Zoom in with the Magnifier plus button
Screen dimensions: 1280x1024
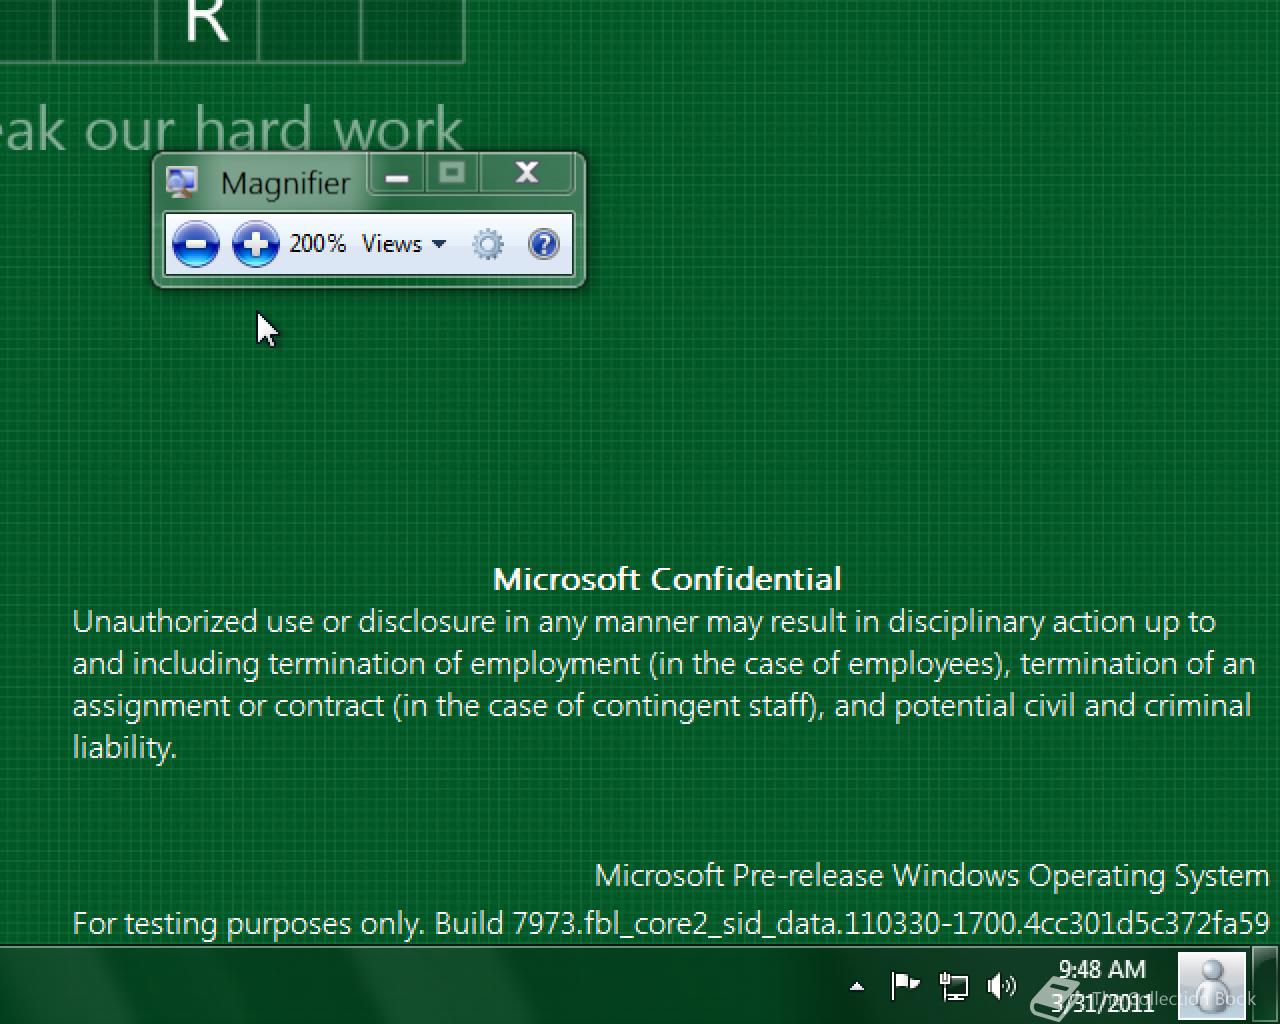(256, 244)
